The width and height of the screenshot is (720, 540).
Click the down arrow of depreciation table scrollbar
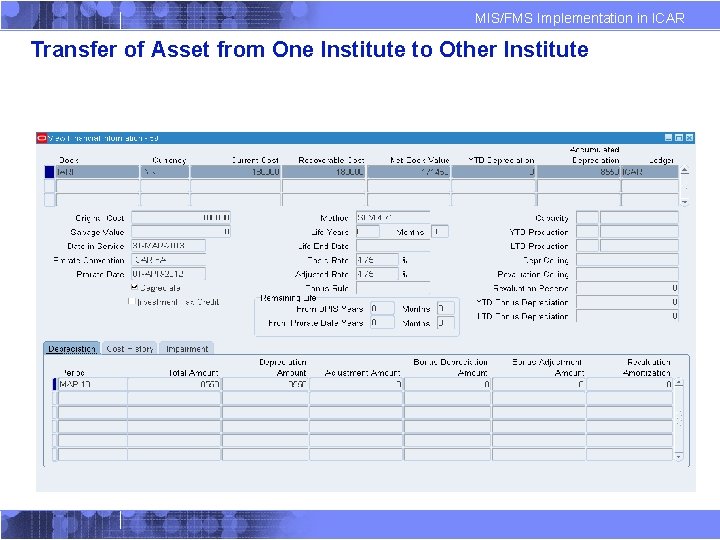679,456
